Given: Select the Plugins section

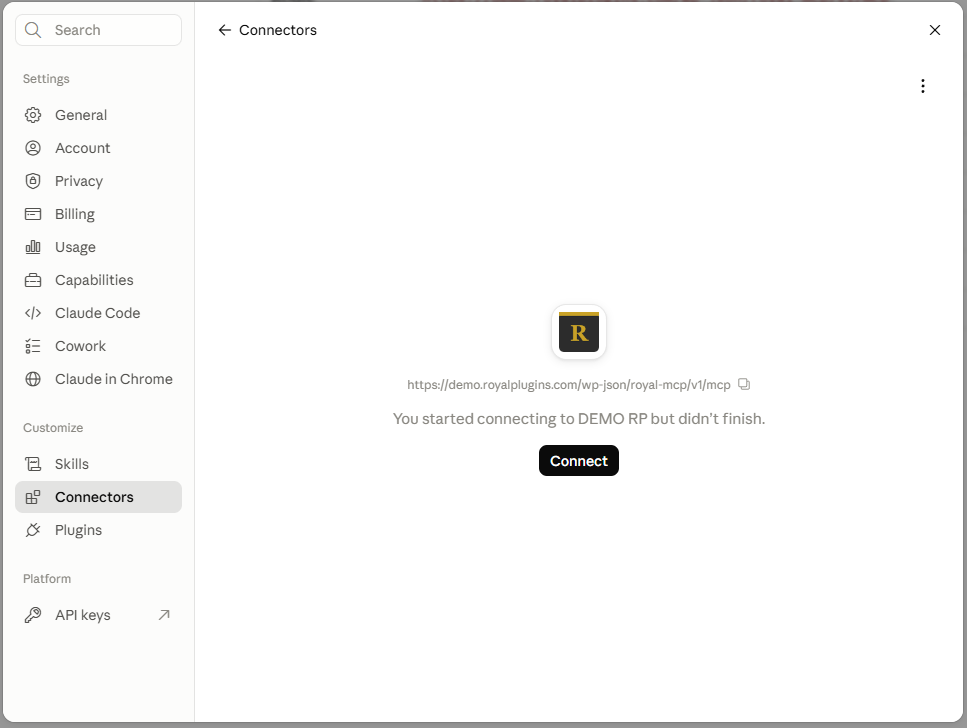Looking at the screenshot, I should (x=99, y=530).
